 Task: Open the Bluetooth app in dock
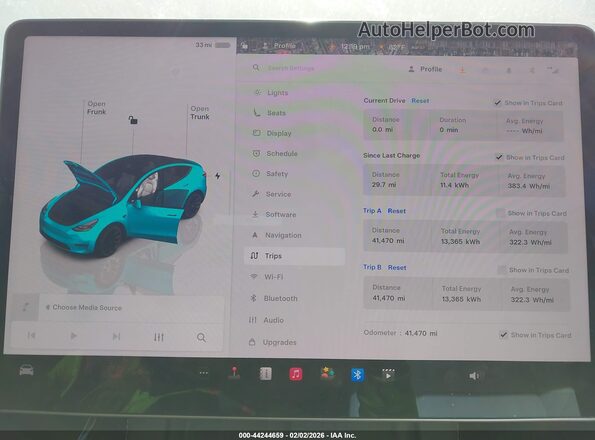click(x=357, y=375)
